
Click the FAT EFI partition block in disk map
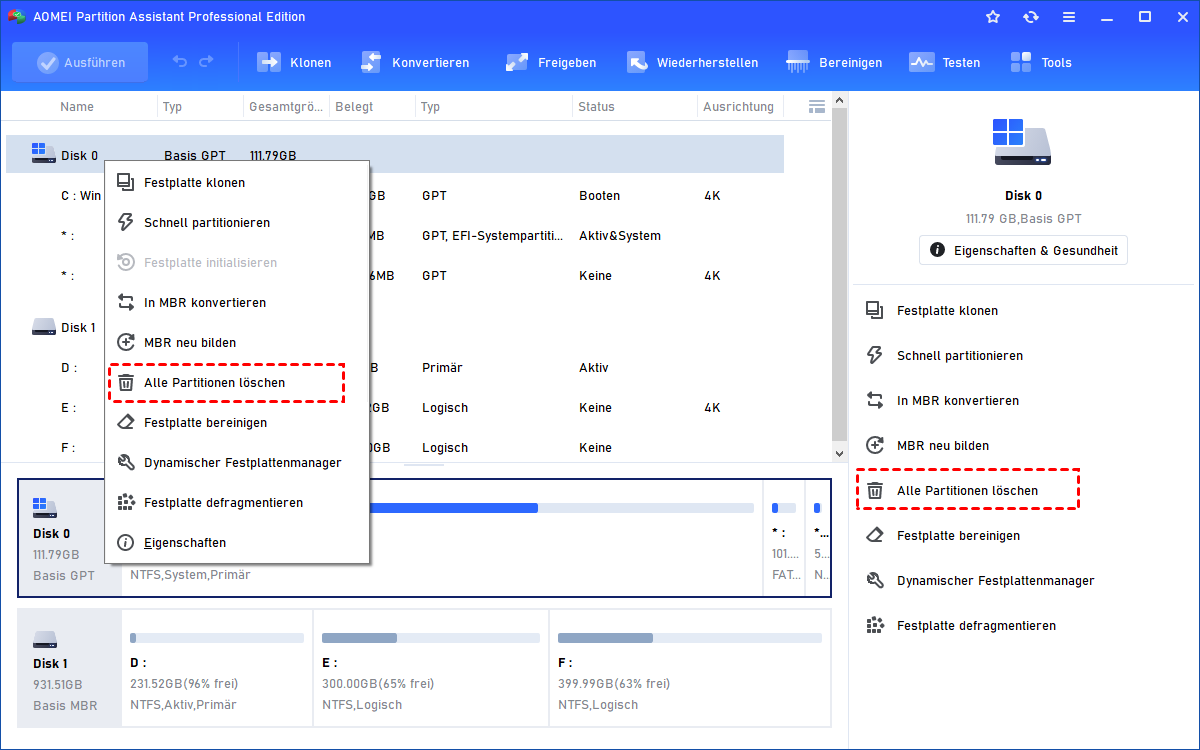pyautogui.click(x=784, y=540)
